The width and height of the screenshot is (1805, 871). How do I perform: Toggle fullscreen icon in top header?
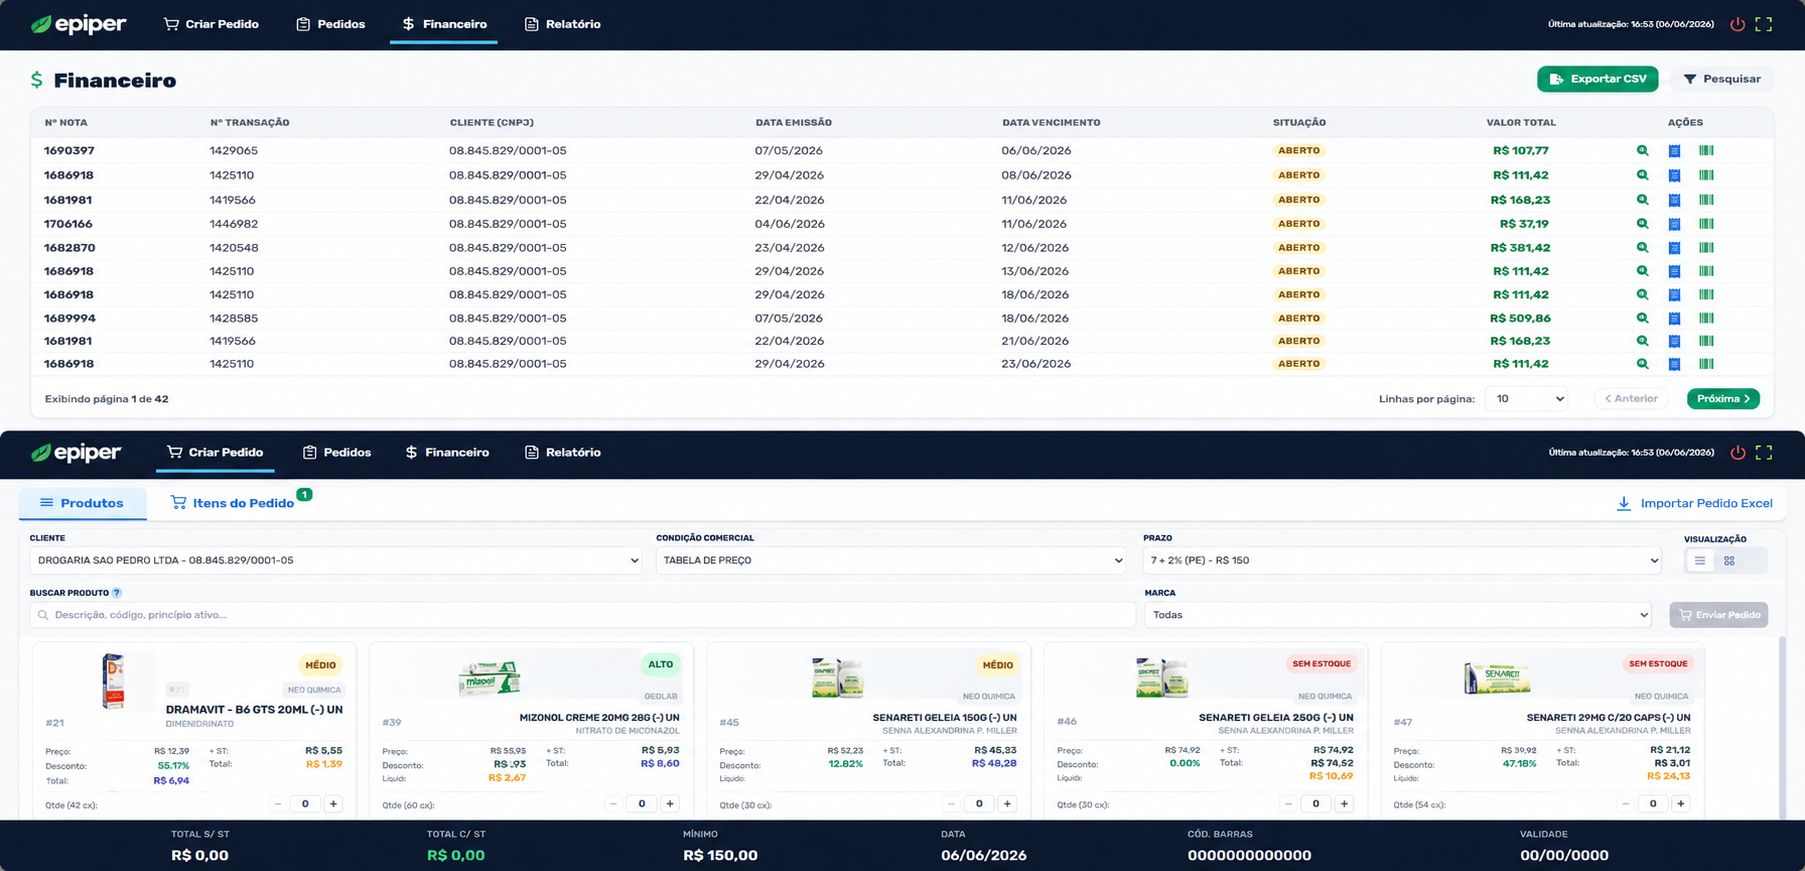point(1764,24)
